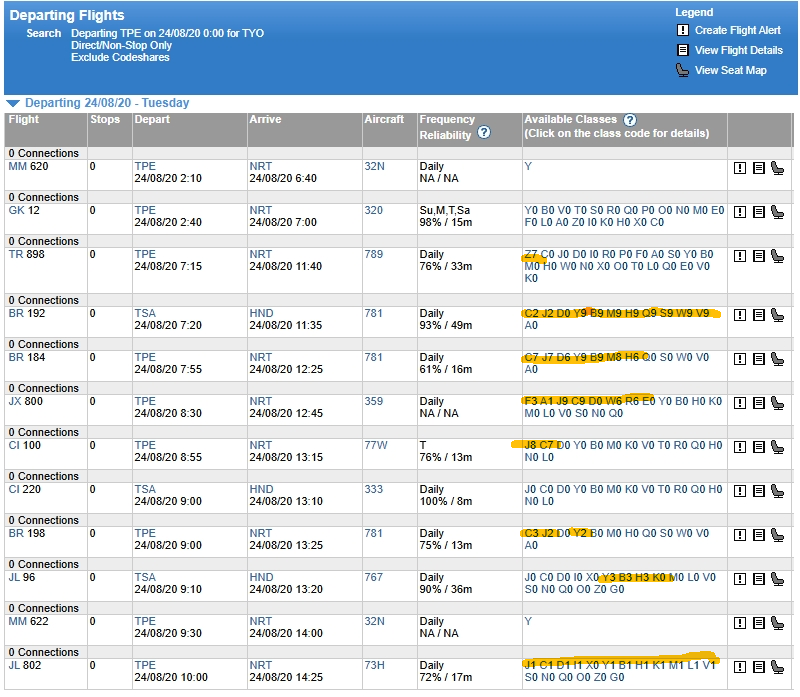Image resolution: width=800 pixels, height=697 pixels.
Task: Collapse Departing 24/08/20 Tuesday section
Action: tap(13, 103)
